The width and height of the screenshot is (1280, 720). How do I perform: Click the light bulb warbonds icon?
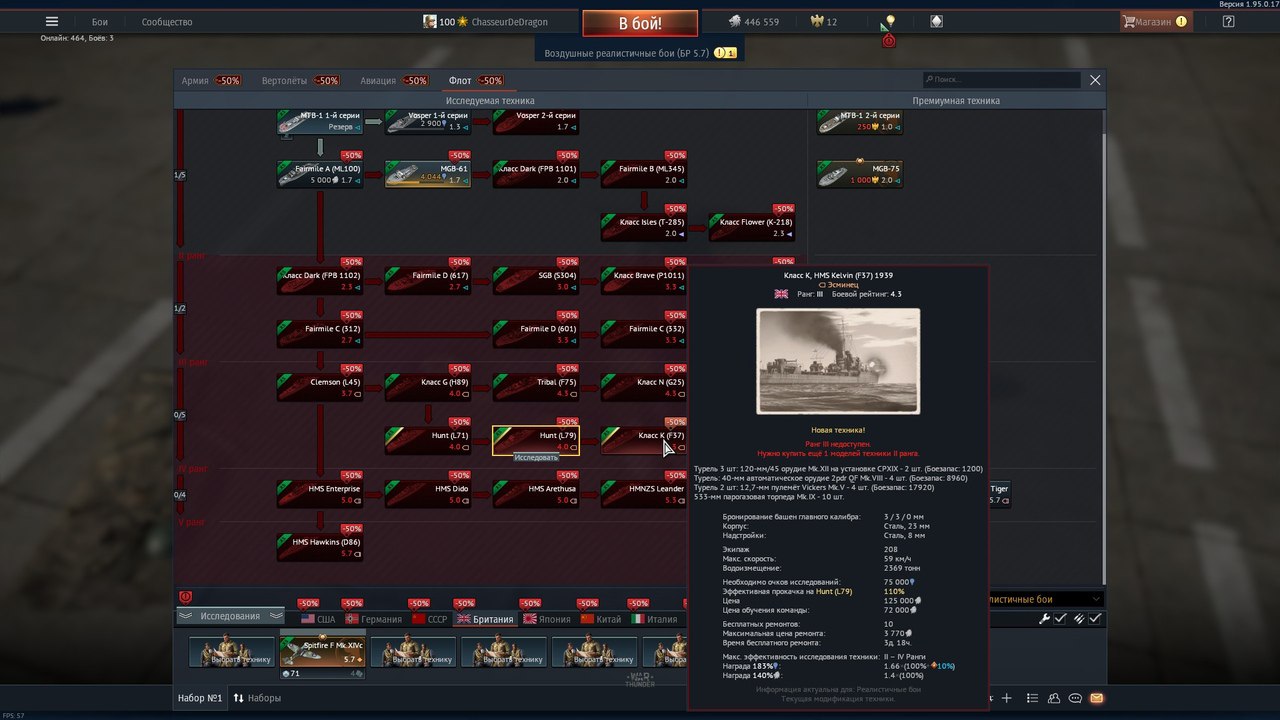pyautogui.click(x=888, y=21)
